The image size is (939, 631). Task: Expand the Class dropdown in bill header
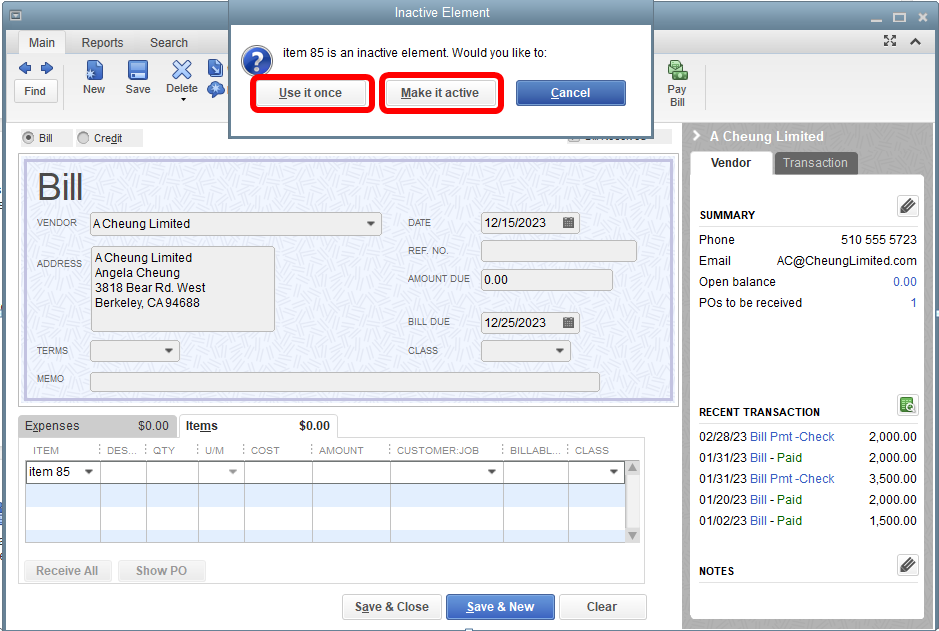(559, 351)
